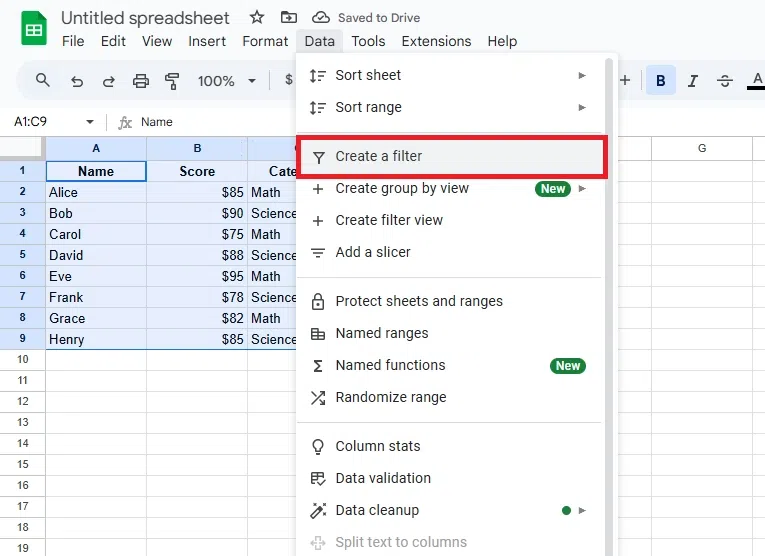Select Create filter view
Viewport: 765px width, 556px height.
449,220
